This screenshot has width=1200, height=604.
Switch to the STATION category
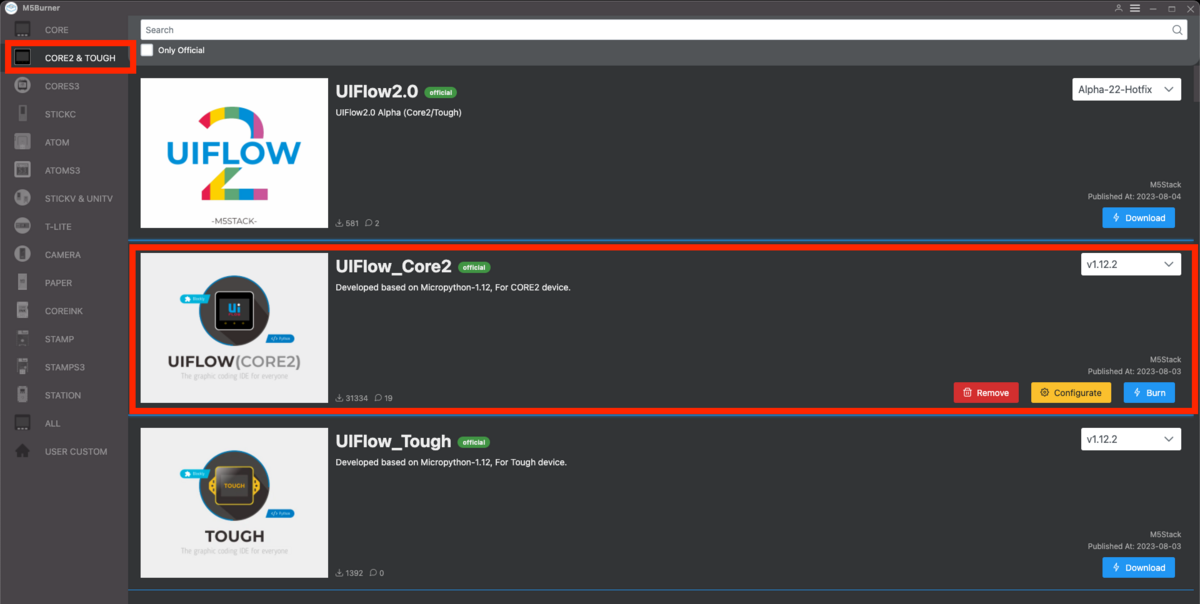64,395
